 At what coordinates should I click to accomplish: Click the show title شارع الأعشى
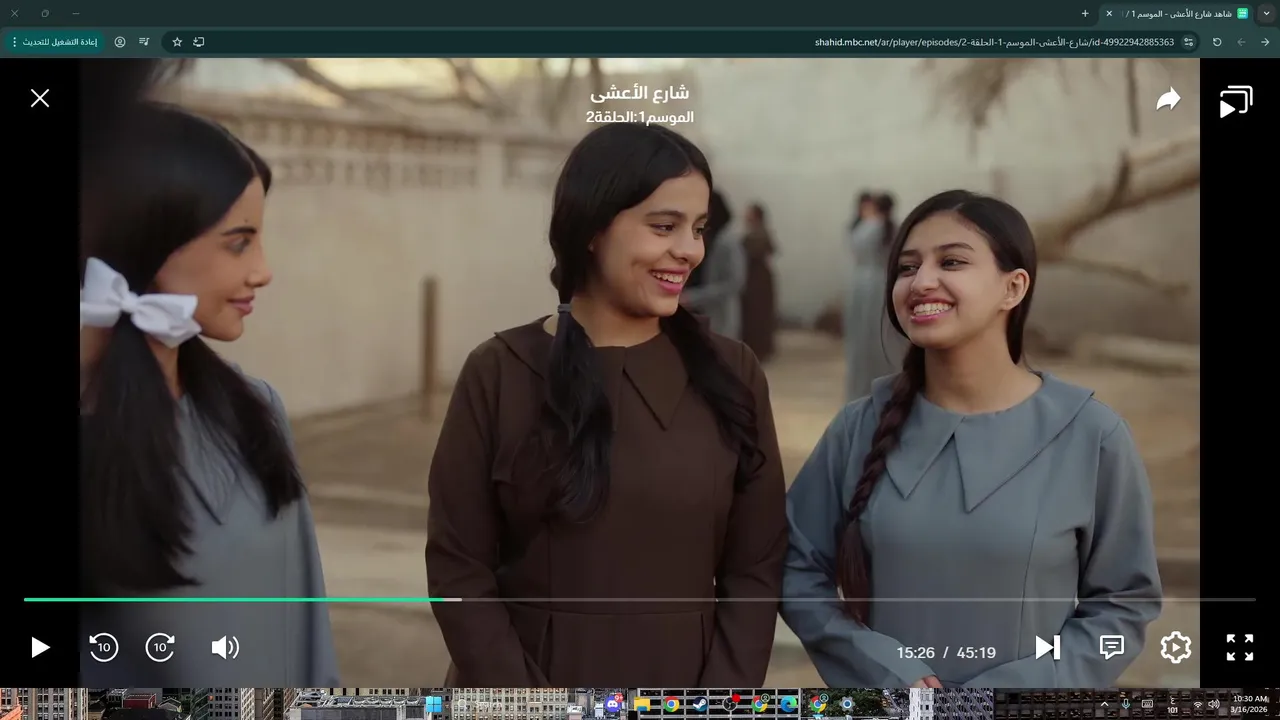(x=639, y=93)
